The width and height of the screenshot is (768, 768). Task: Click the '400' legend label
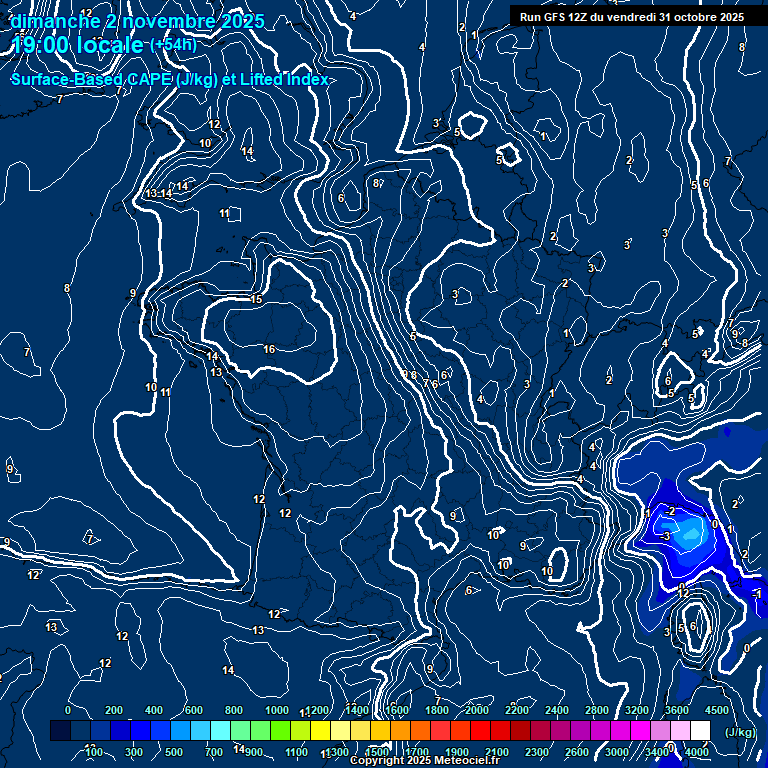coord(154,710)
